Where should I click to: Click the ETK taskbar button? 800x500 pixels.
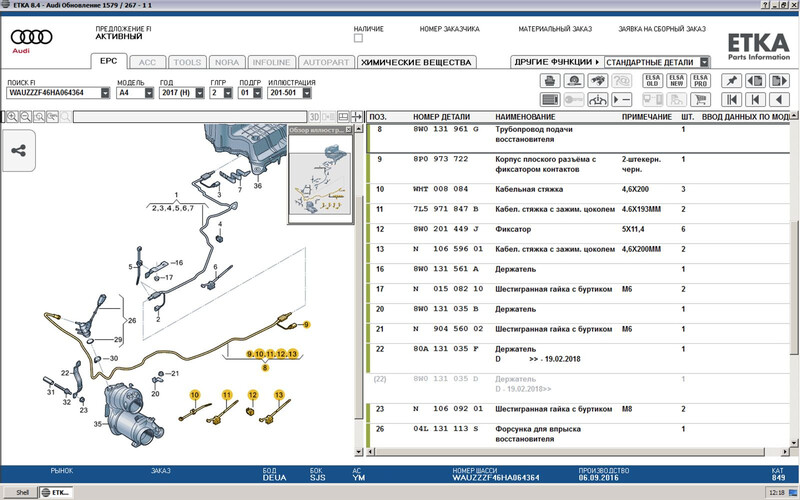[57, 492]
